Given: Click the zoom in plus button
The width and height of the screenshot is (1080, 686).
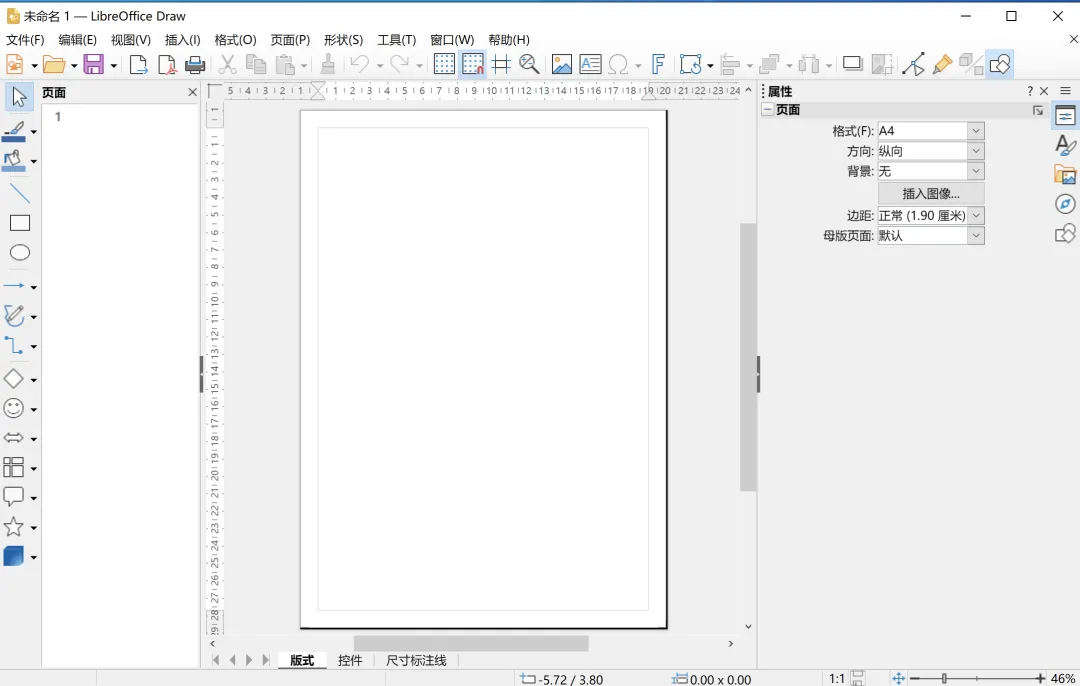Looking at the screenshot, I should (x=1040, y=678).
